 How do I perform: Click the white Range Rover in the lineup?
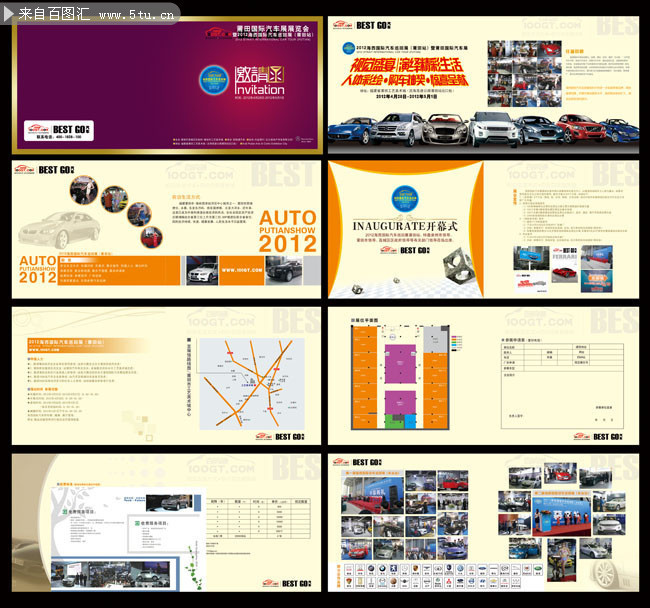point(493,129)
